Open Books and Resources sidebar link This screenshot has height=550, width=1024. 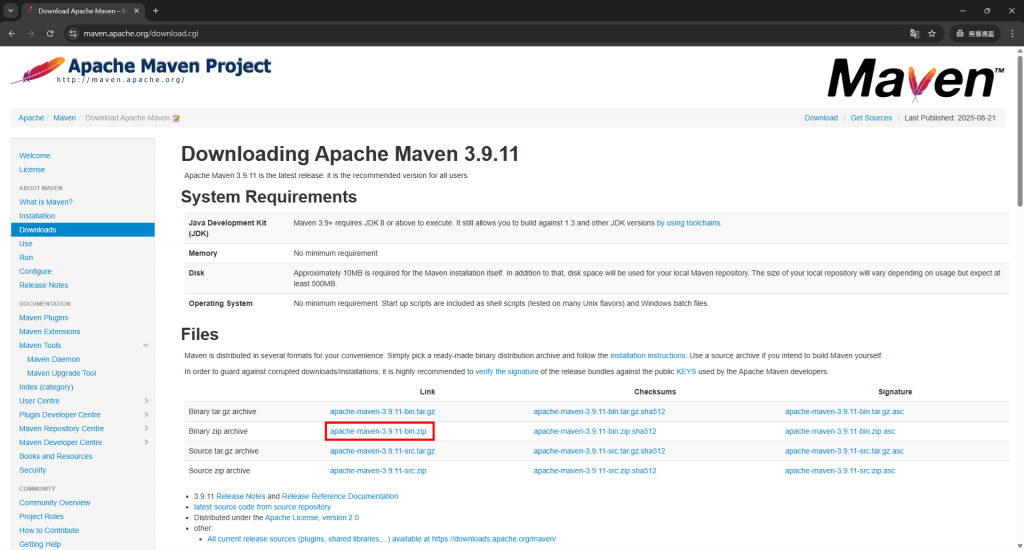56,456
